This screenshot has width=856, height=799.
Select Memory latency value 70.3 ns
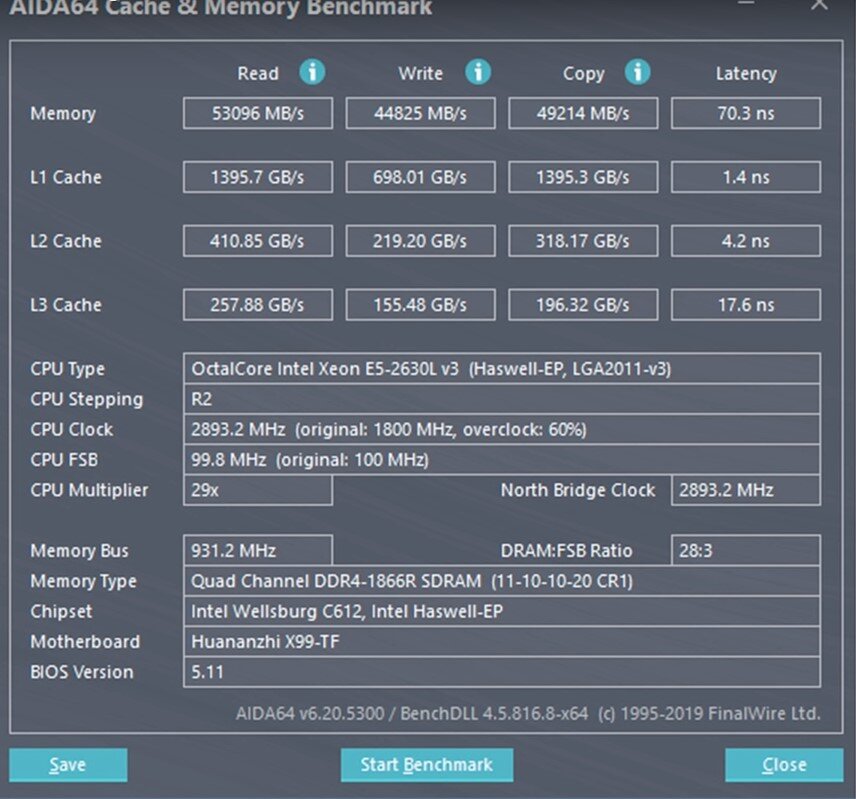coord(746,114)
